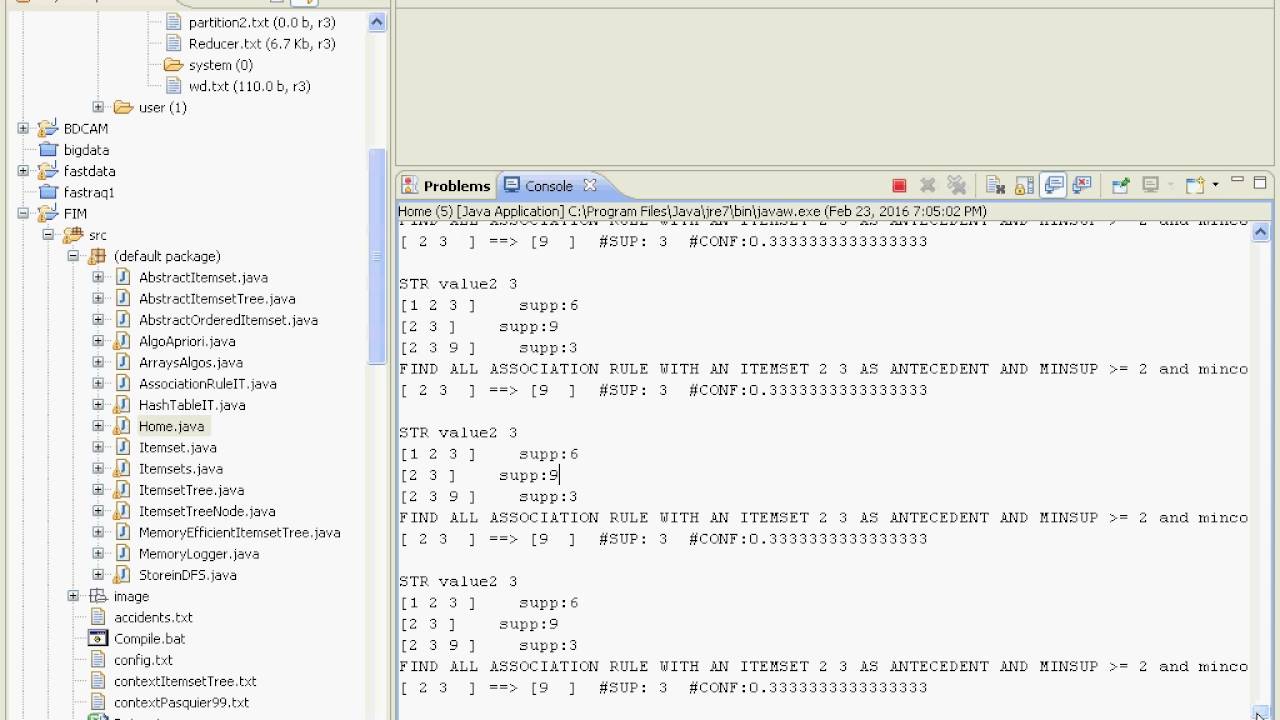
Task: Click the Problems view icon
Action: pos(409,185)
